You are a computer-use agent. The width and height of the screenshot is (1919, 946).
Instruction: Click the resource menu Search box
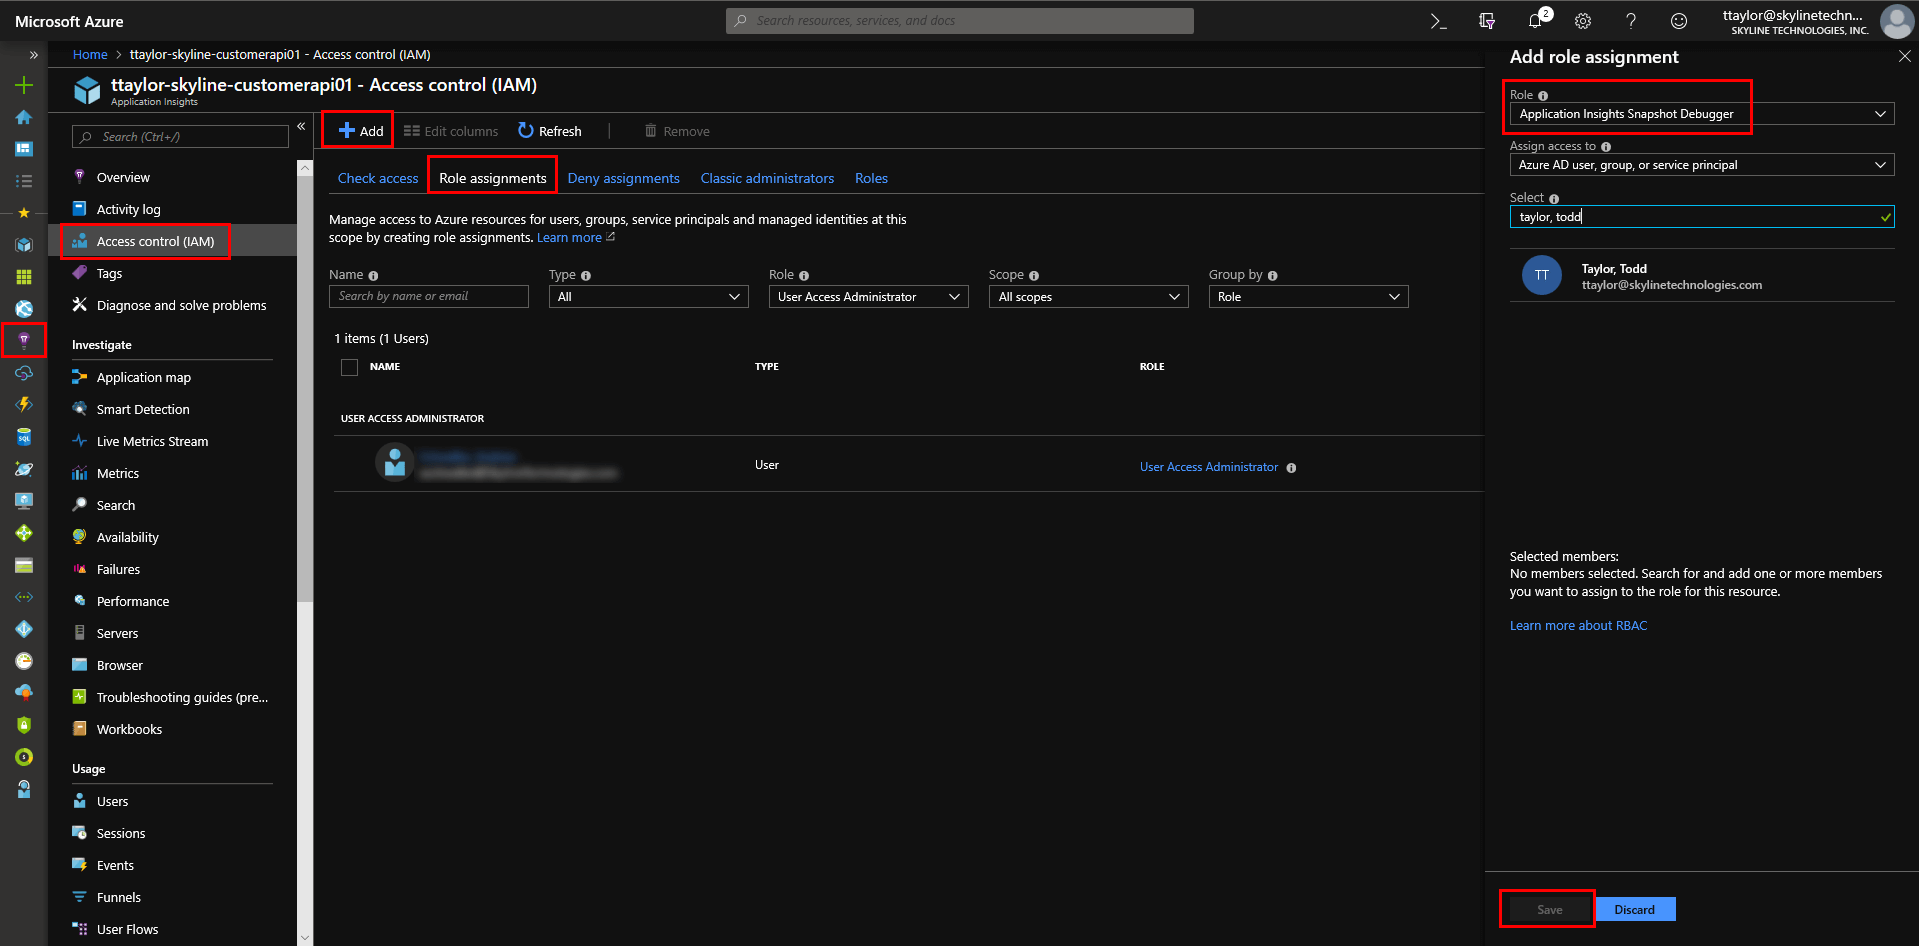click(x=180, y=137)
